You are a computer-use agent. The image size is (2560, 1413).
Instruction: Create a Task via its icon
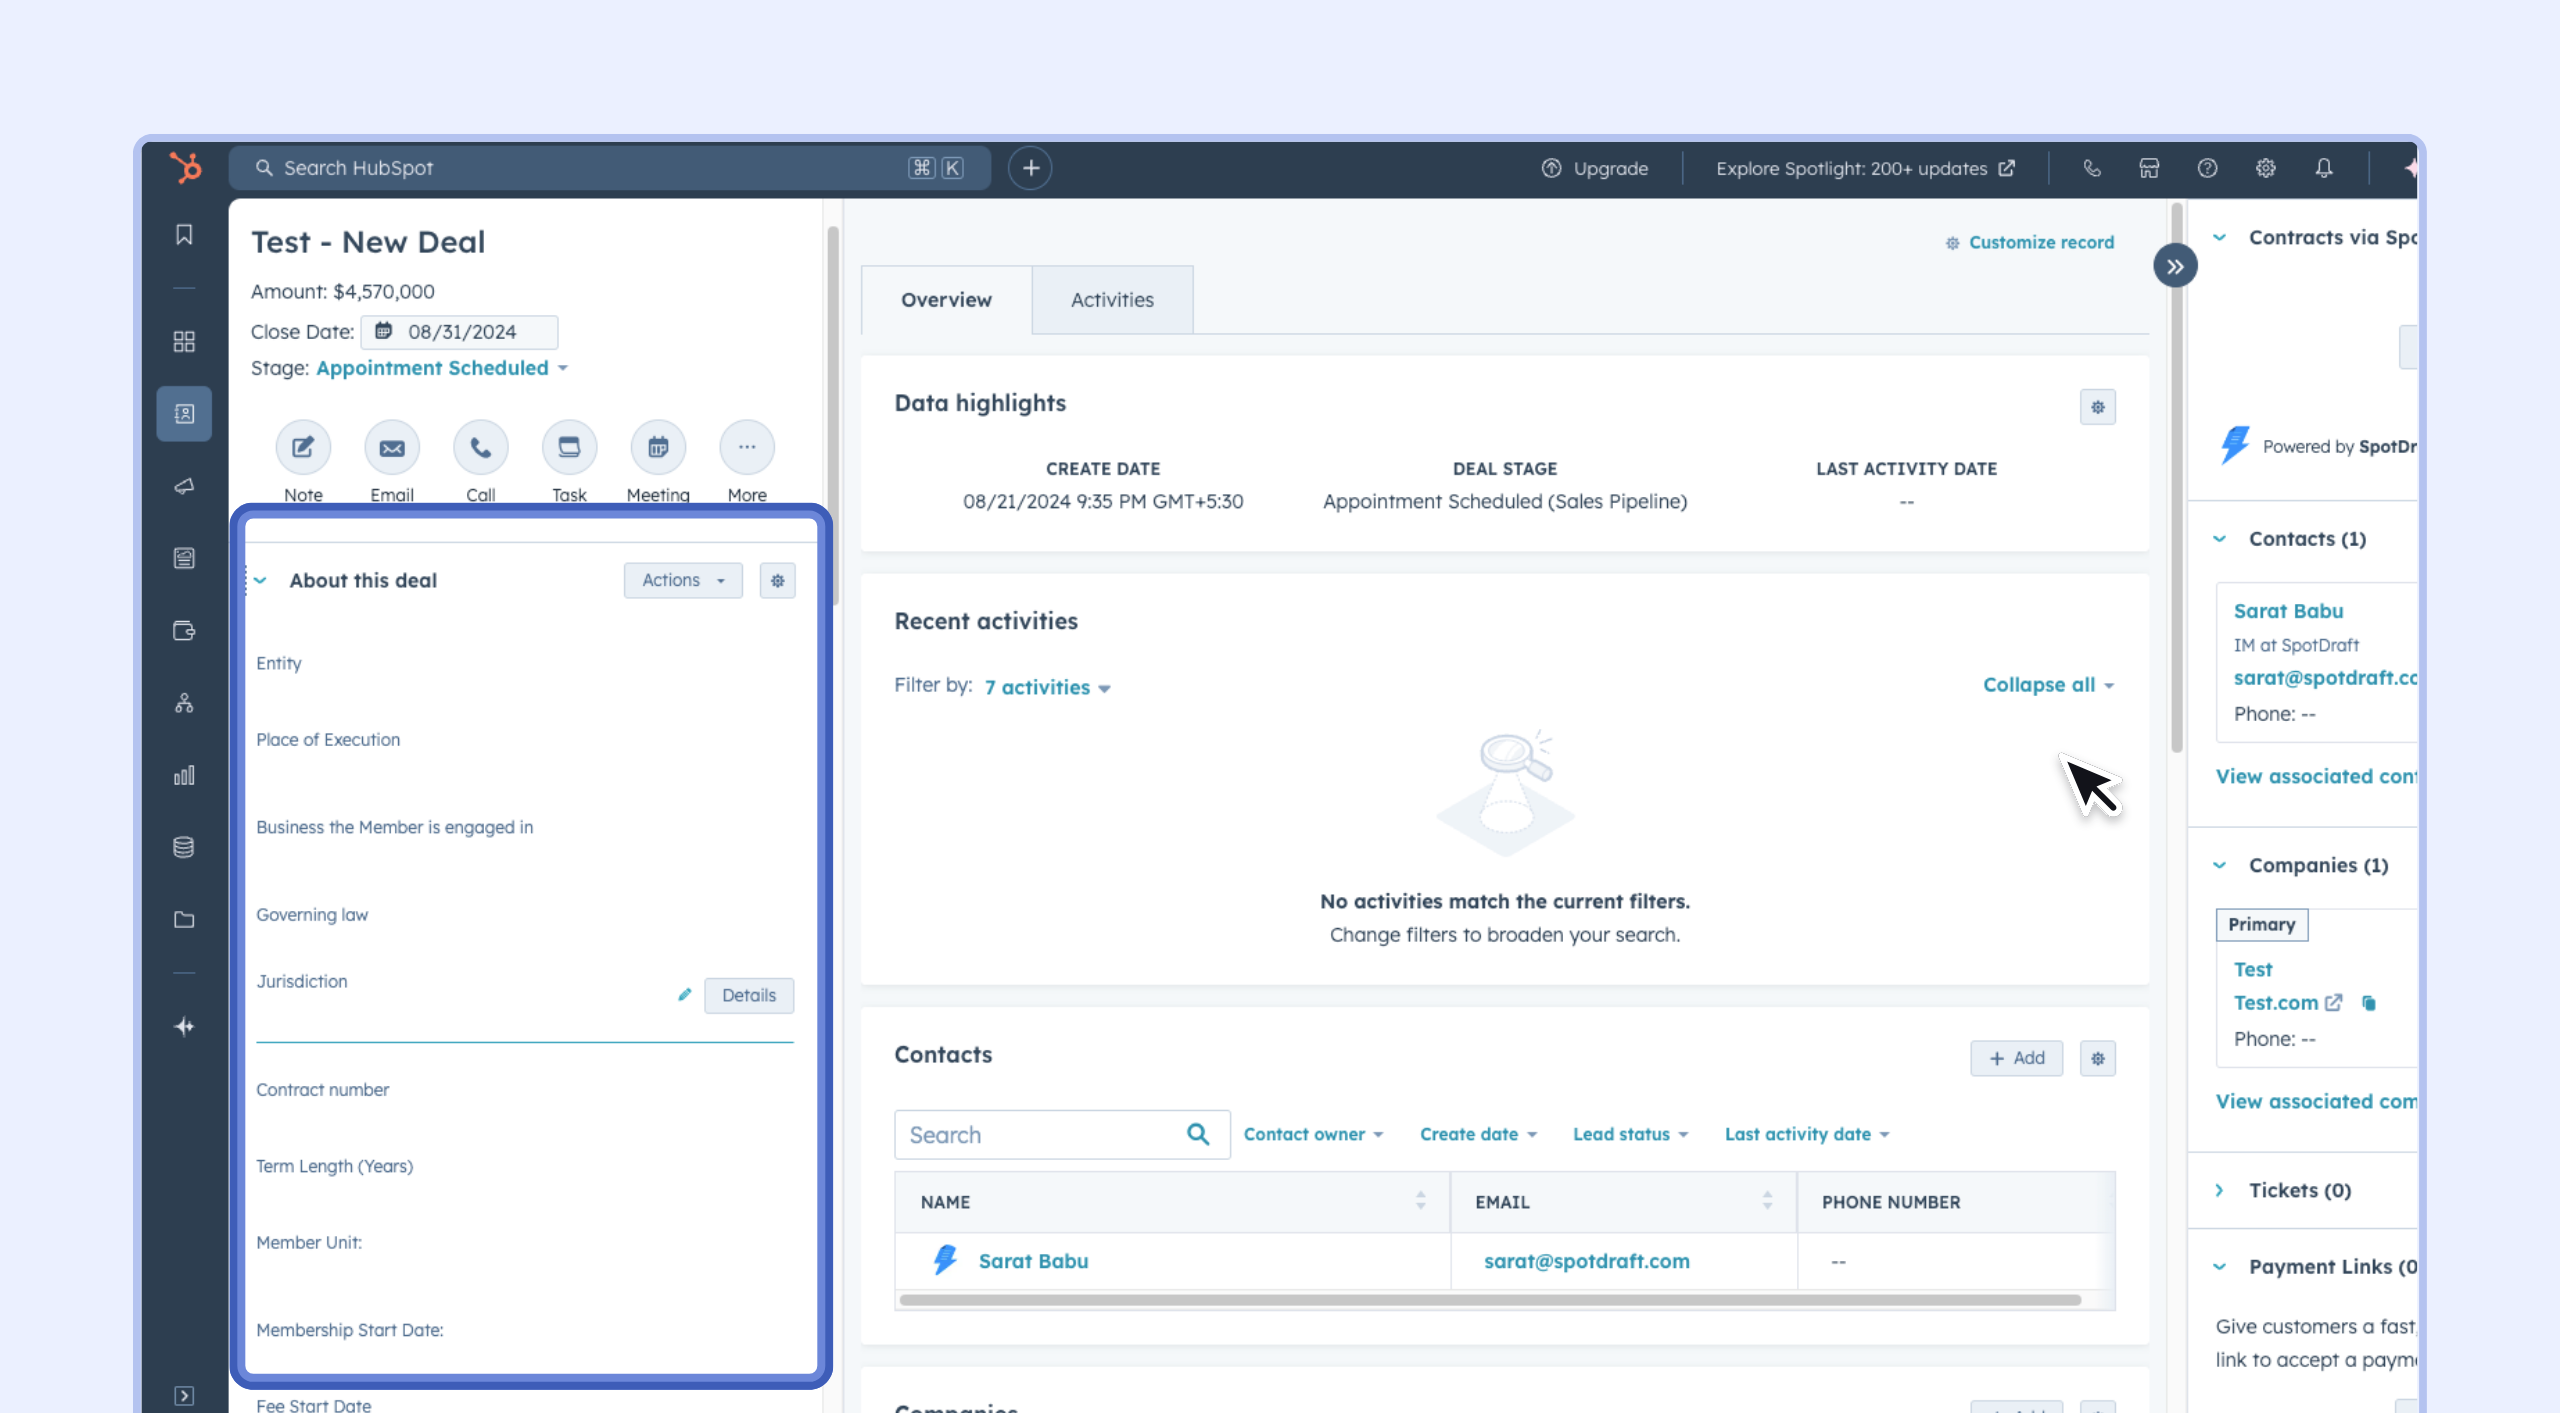click(569, 447)
